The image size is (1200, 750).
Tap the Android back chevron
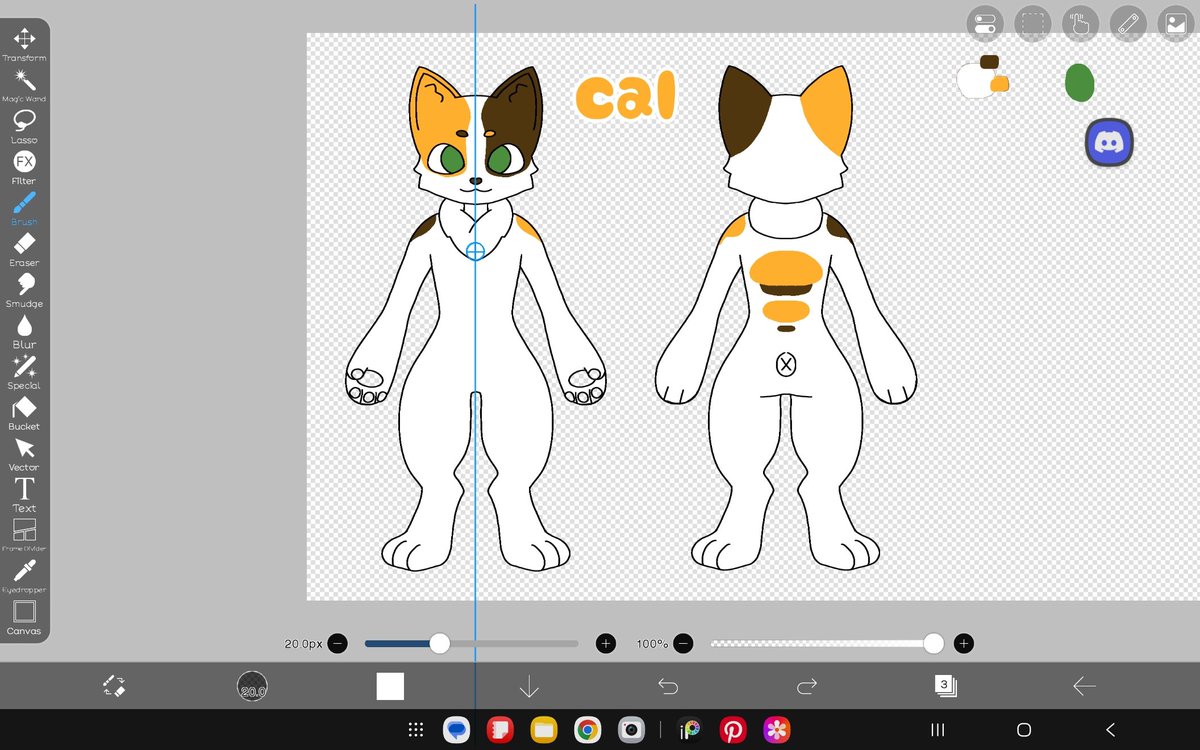1110,730
